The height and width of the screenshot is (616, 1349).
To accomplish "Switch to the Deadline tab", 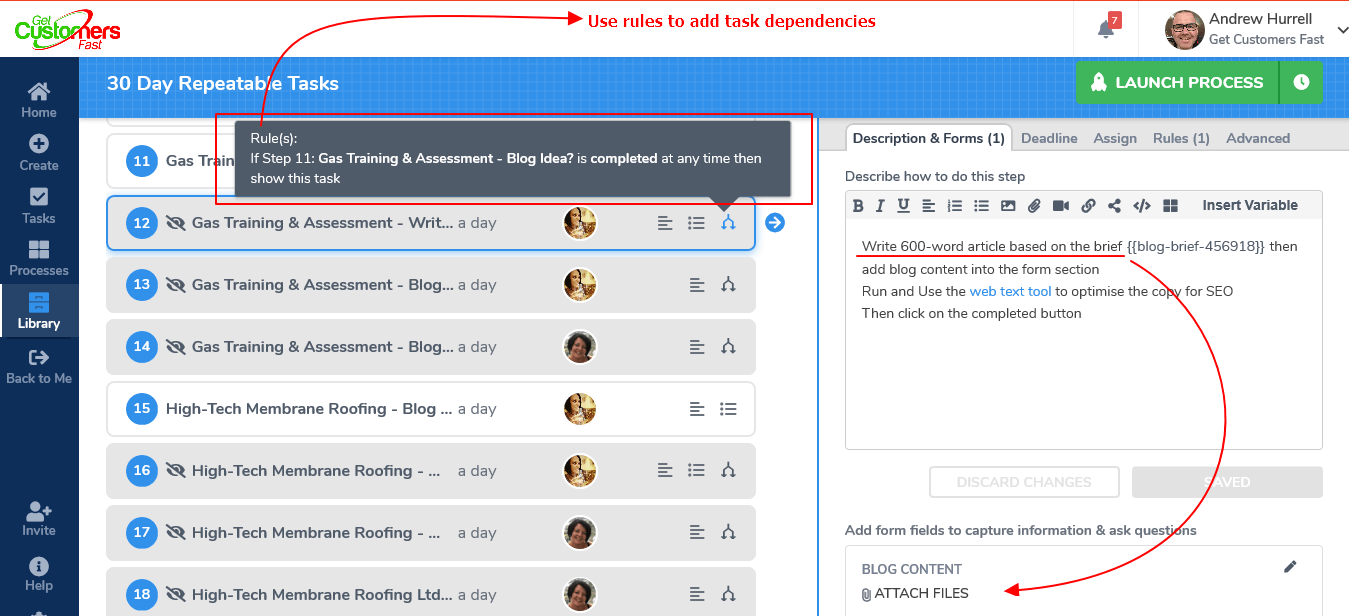I will [1049, 138].
